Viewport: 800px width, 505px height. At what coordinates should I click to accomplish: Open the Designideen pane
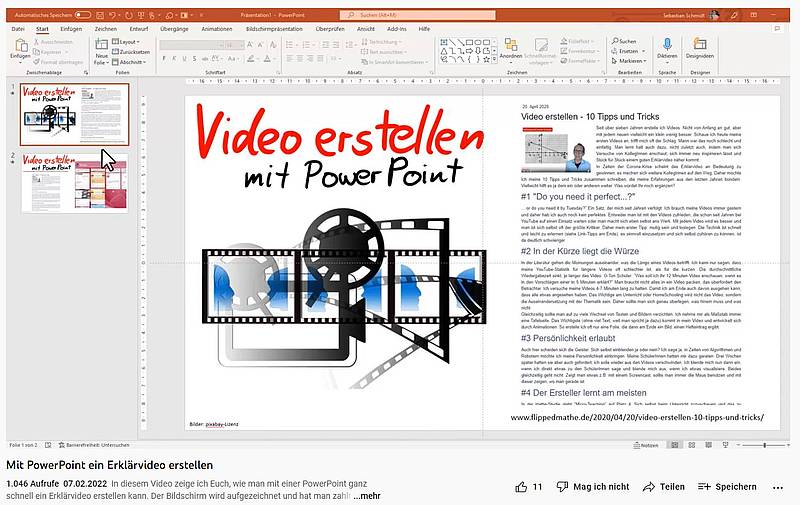click(700, 45)
